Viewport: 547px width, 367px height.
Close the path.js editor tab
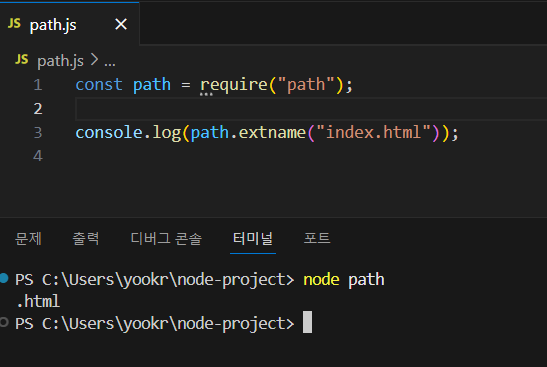point(121,24)
